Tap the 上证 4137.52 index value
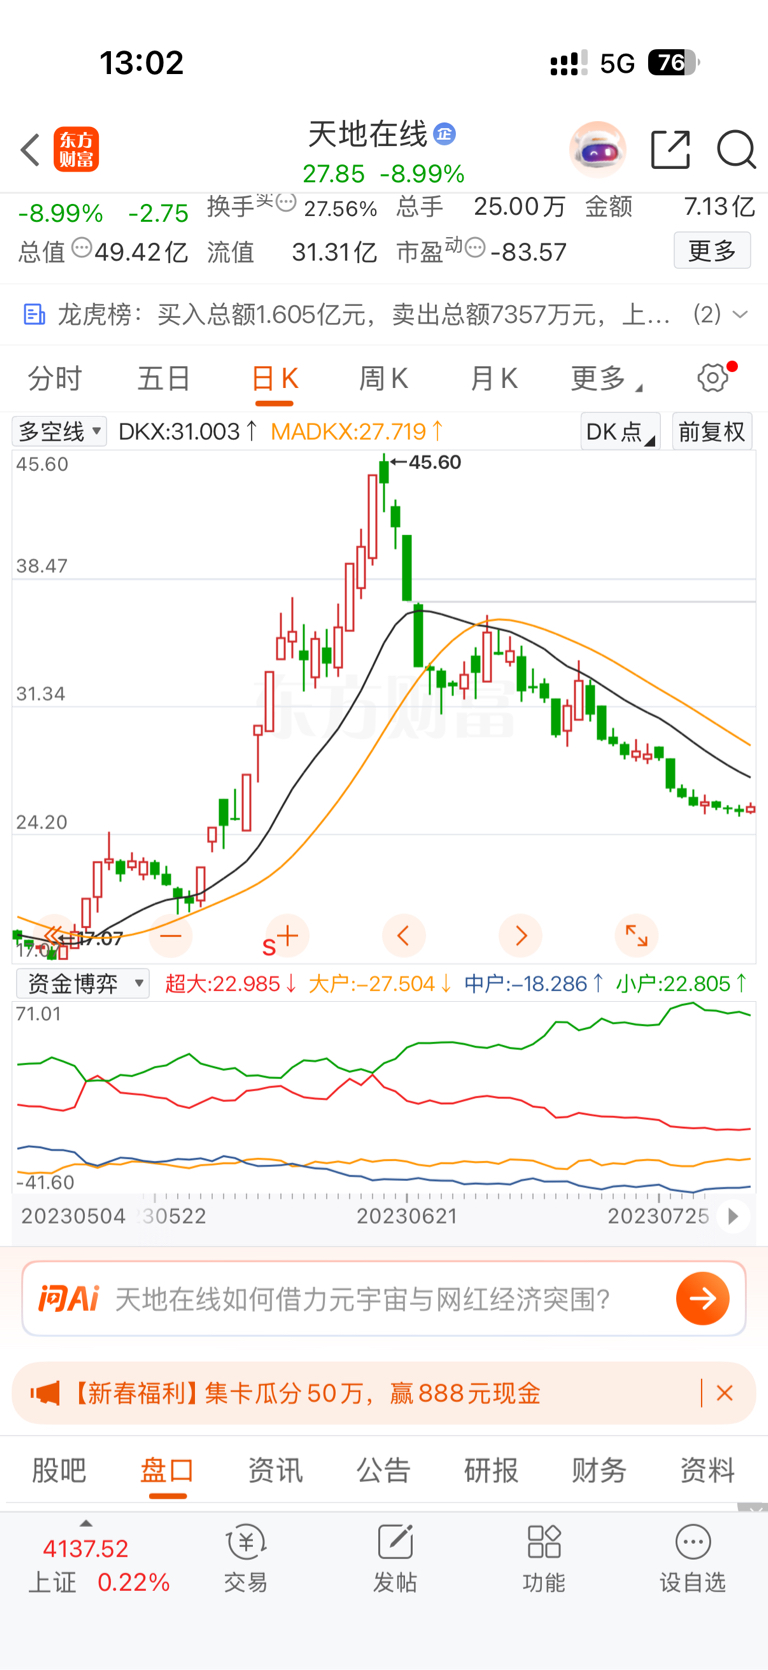This screenshot has width=768, height=1670. click(86, 1549)
